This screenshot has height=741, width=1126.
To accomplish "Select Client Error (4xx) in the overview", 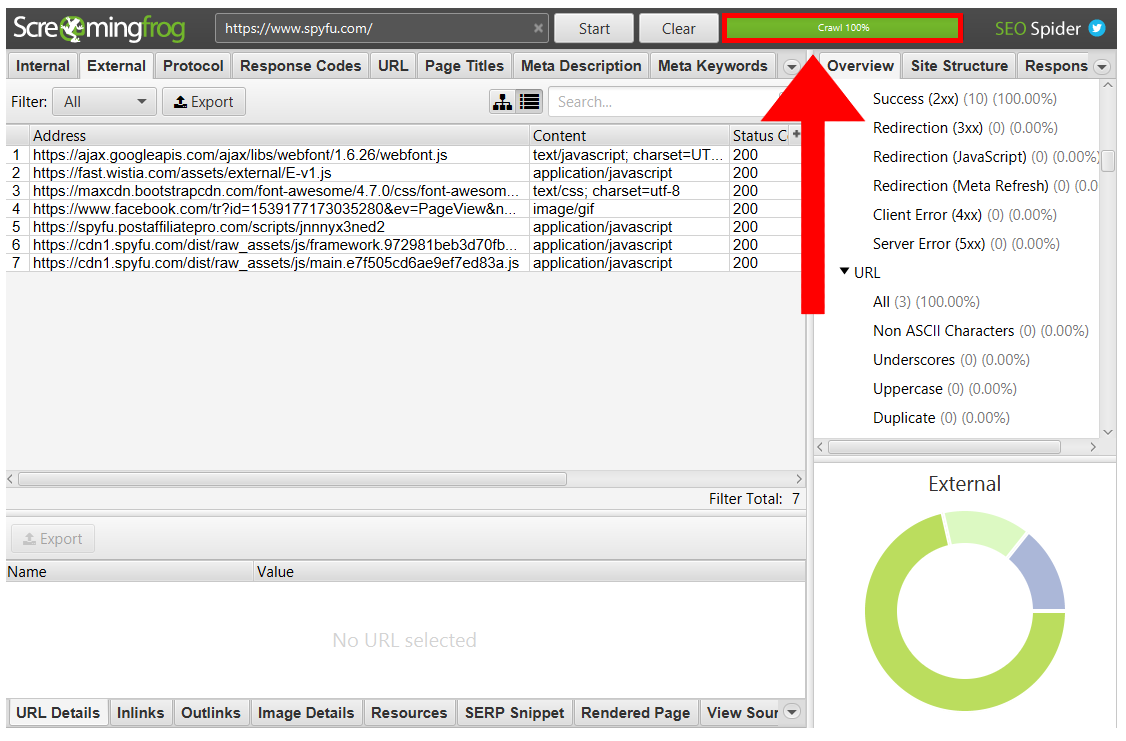I will 964,215.
